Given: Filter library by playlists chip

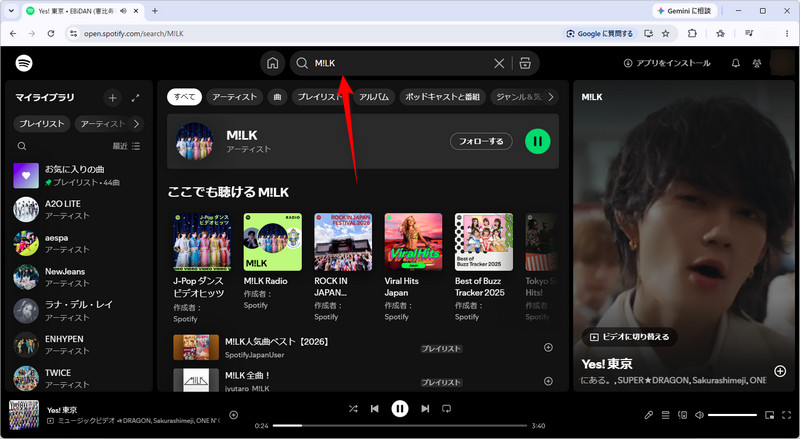Looking at the screenshot, I should tap(42, 124).
